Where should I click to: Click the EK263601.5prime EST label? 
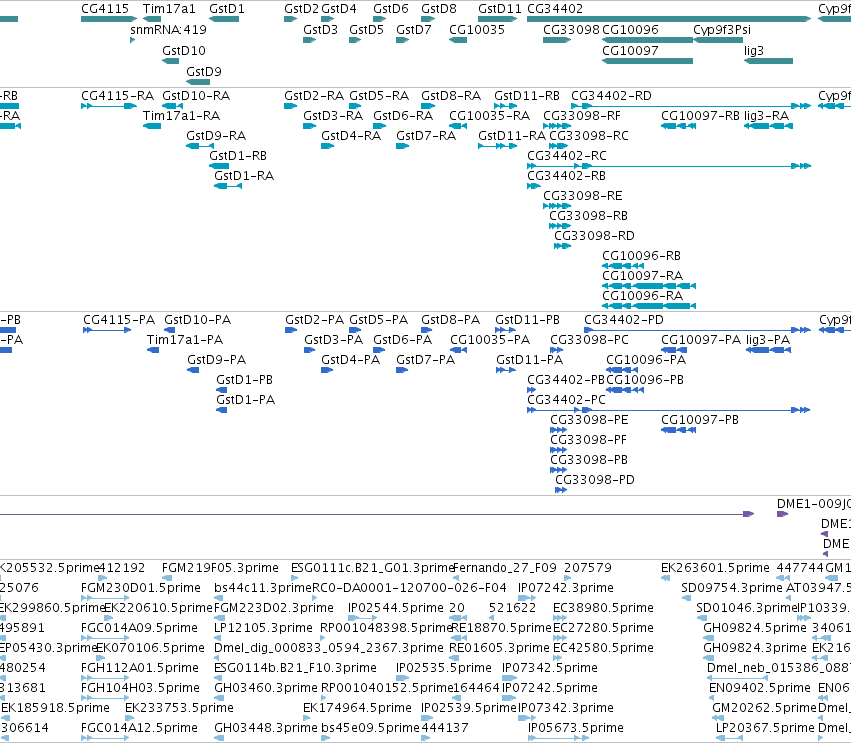tap(715, 568)
